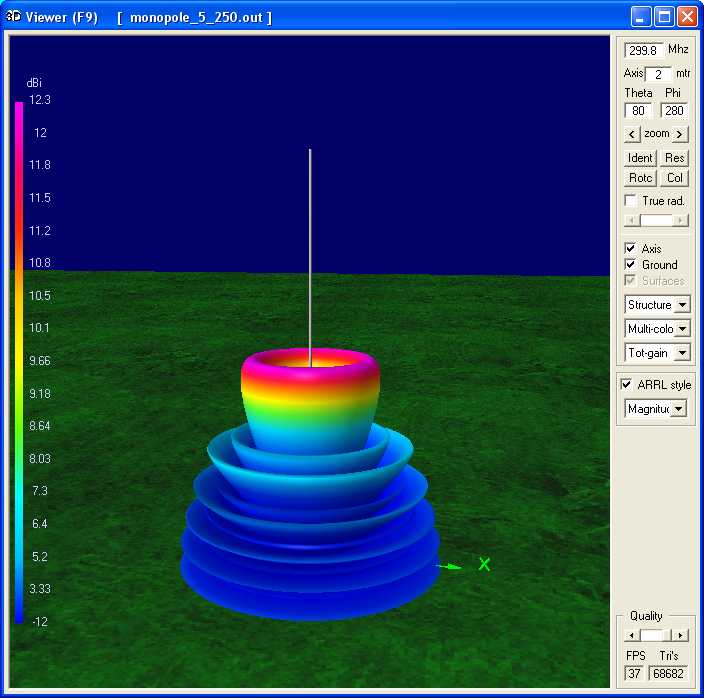Open the Structure dropdown list

click(683, 305)
